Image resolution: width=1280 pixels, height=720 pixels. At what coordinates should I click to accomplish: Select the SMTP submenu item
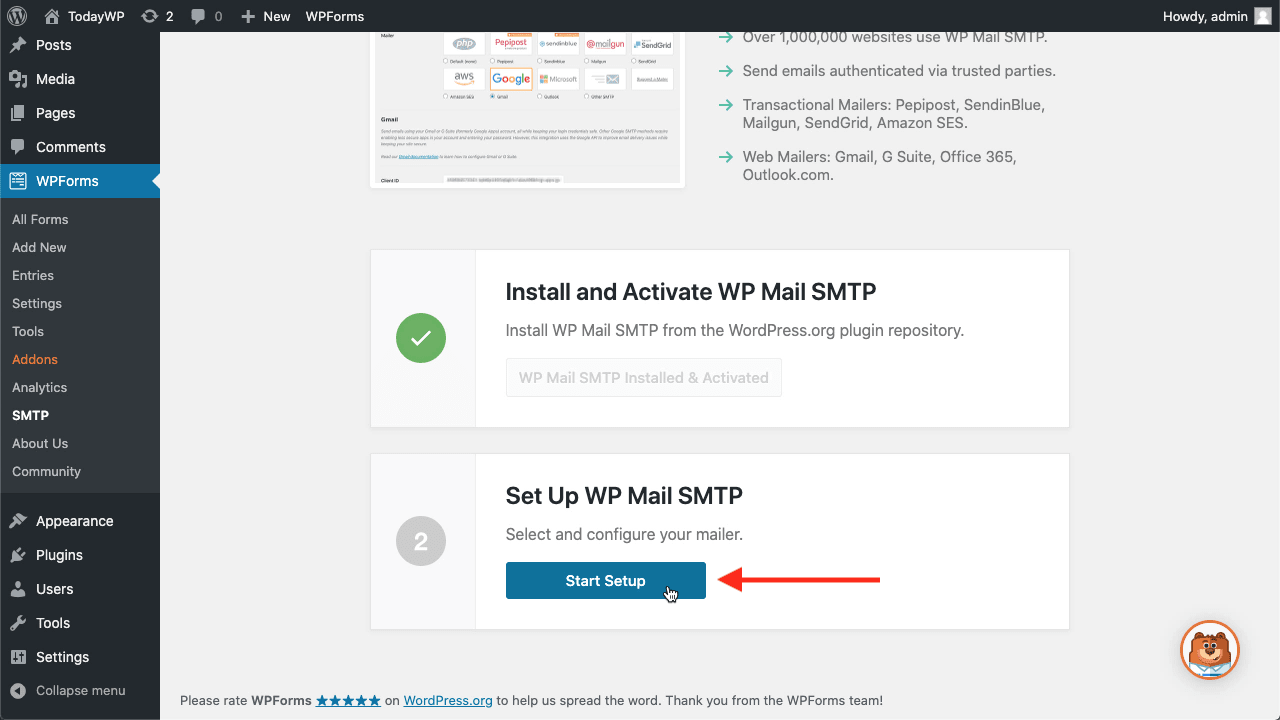(x=30, y=415)
